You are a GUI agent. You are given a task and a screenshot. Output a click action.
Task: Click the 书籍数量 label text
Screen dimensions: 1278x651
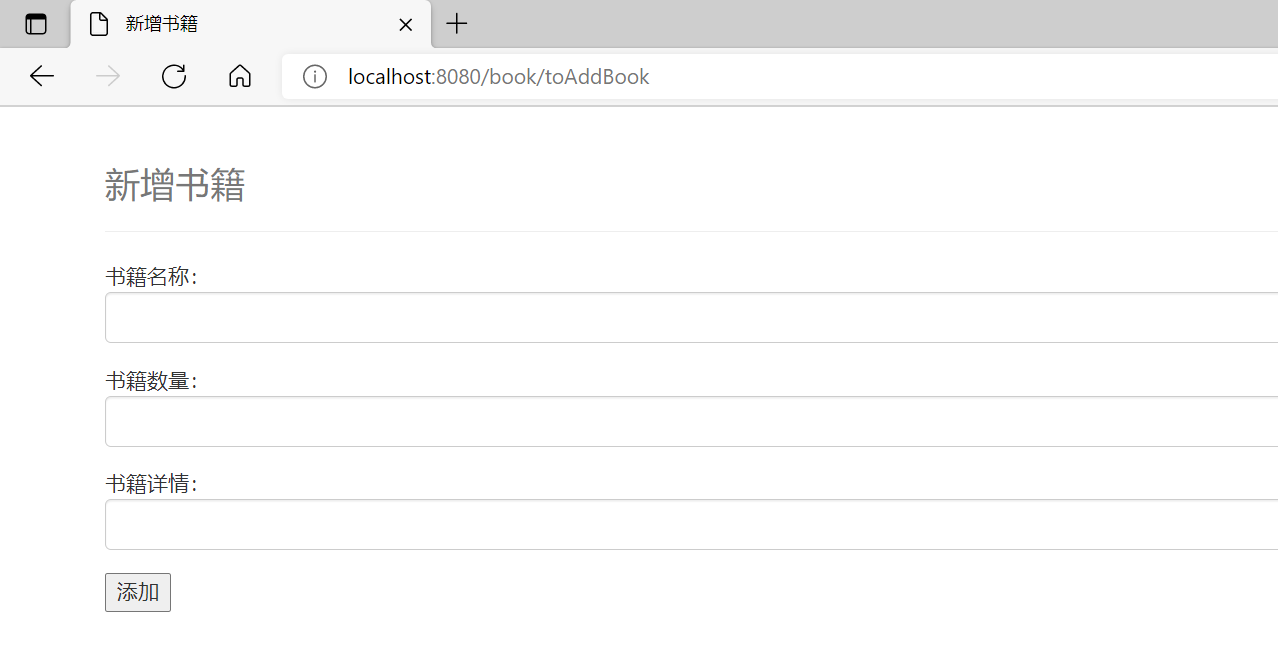tap(152, 381)
